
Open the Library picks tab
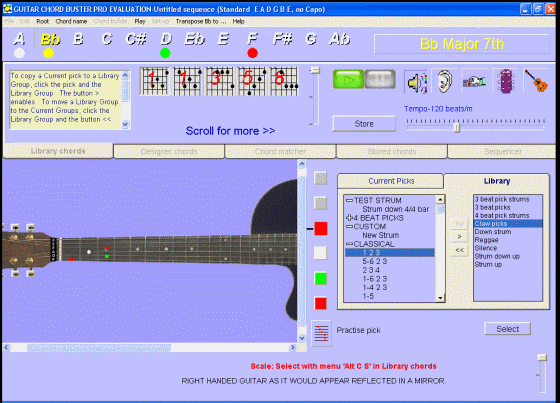click(x=497, y=181)
